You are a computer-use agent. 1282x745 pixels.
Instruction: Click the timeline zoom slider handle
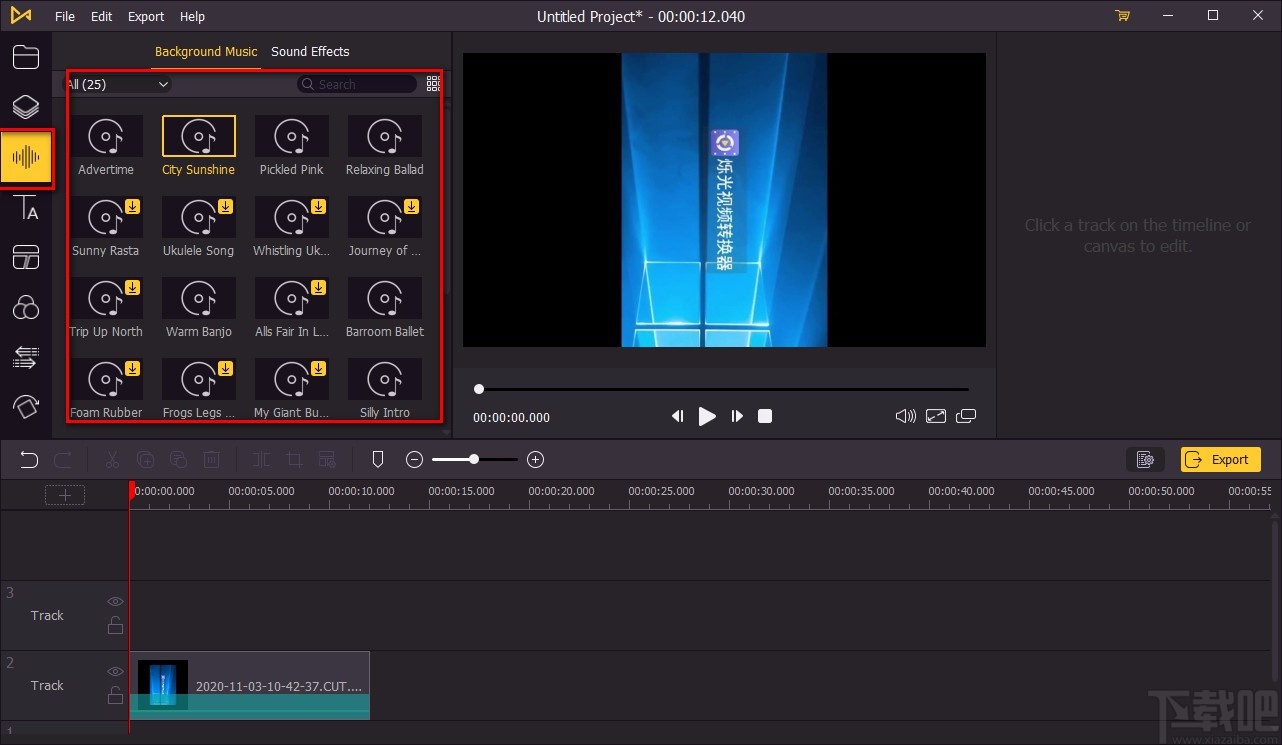tap(474, 459)
